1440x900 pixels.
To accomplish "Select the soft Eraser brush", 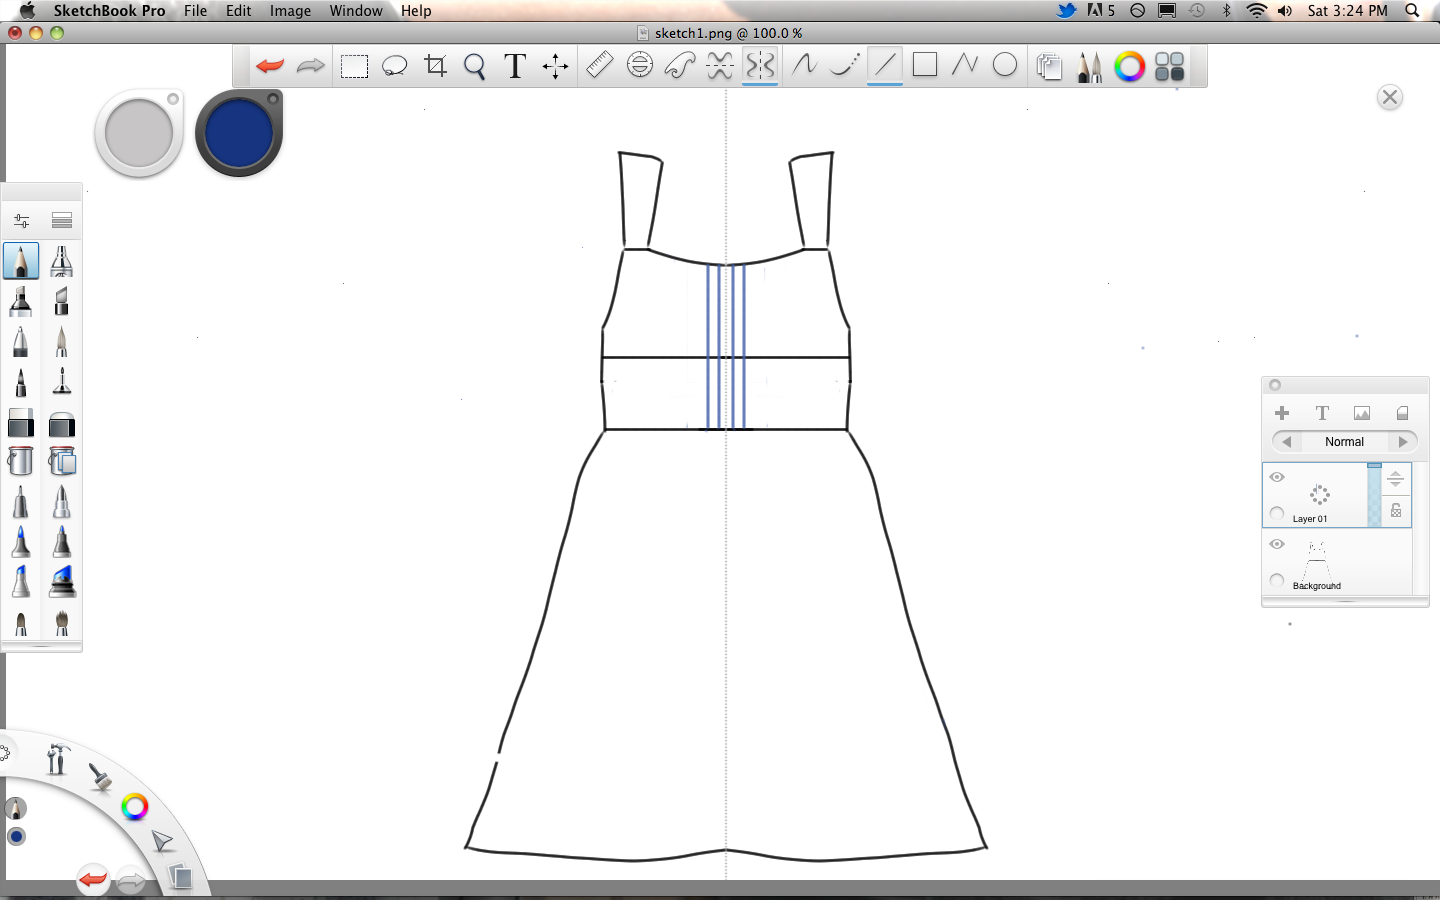I will (x=62, y=423).
